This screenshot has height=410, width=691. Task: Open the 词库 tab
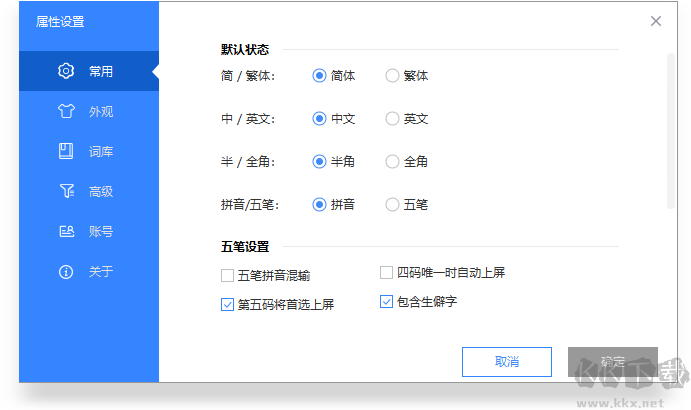point(89,151)
